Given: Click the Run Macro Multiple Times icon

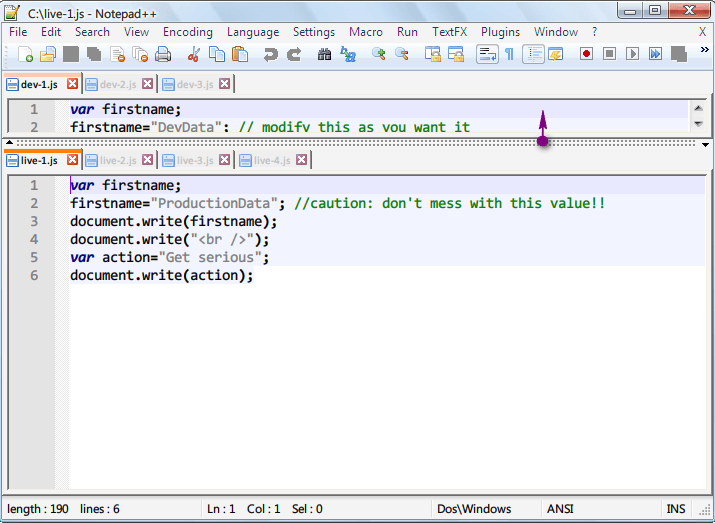Looking at the screenshot, I should 656,54.
